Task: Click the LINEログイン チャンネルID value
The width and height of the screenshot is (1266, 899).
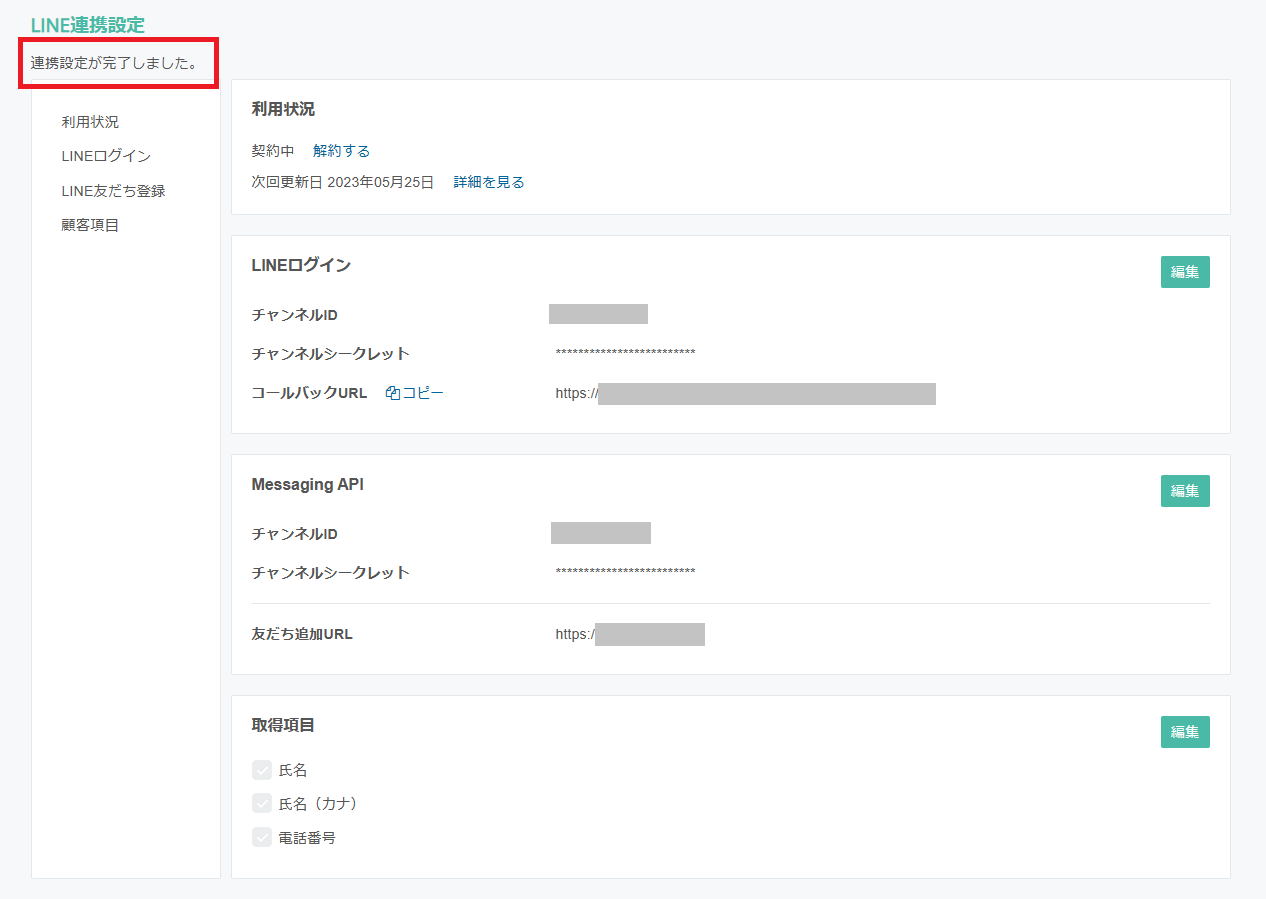Action: click(598, 314)
